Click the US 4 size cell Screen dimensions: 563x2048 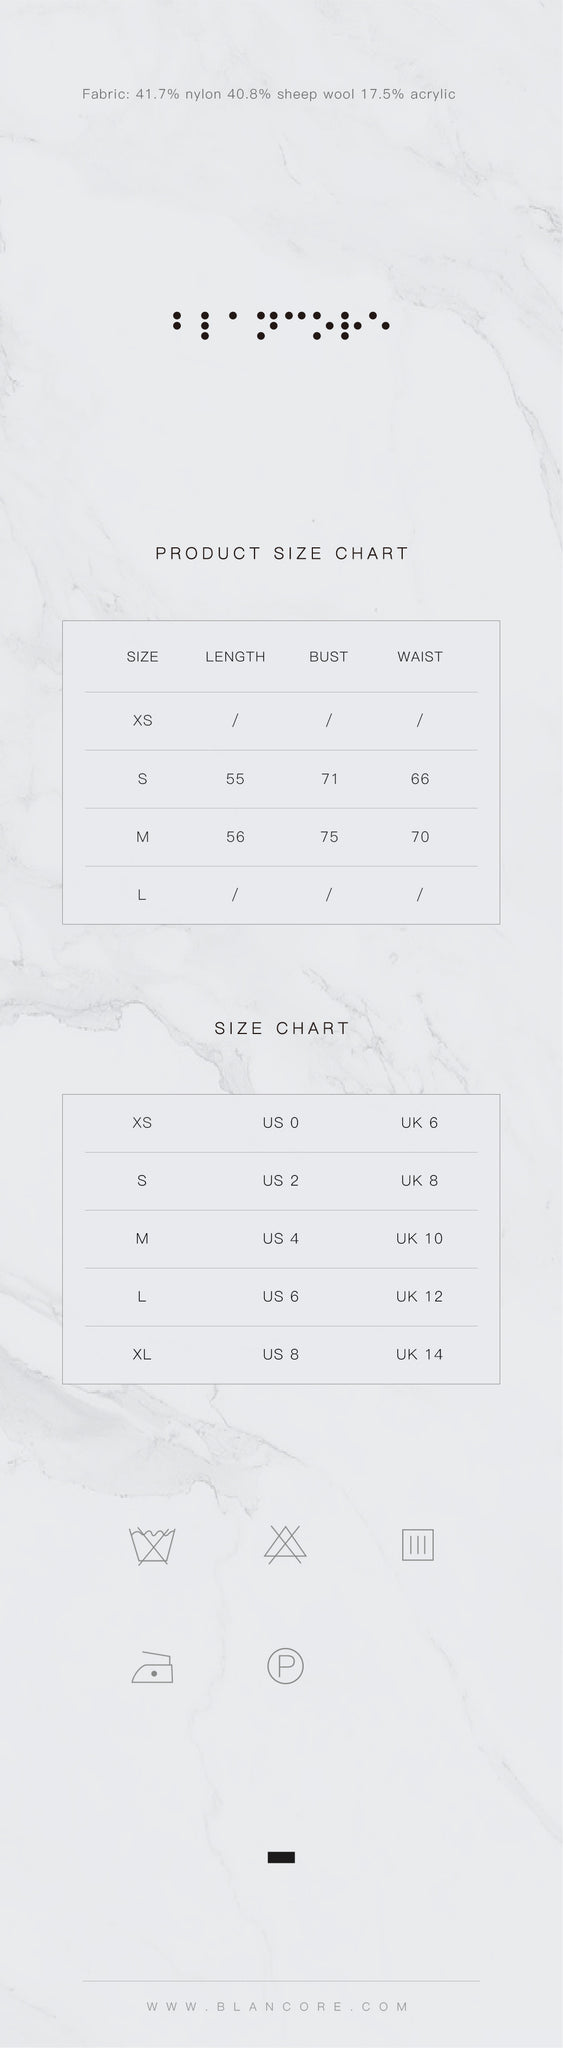click(x=281, y=1238)
